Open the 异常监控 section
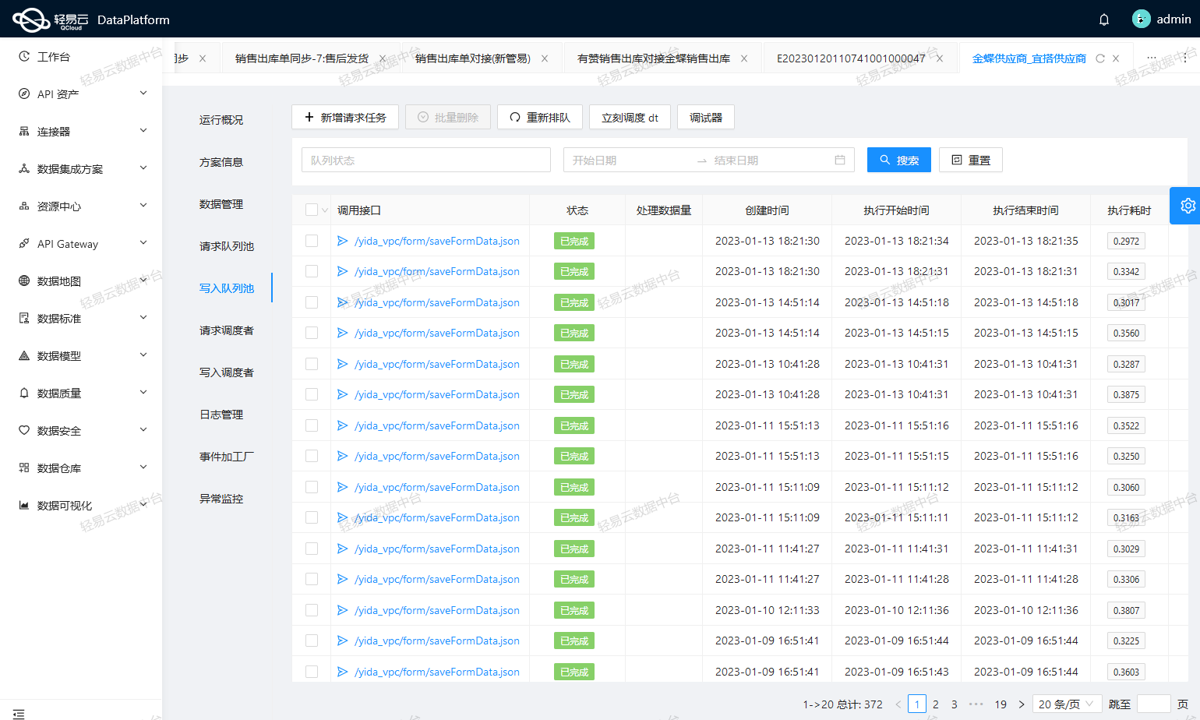The height and width of the screenshot is (720, 1200). 221,498
